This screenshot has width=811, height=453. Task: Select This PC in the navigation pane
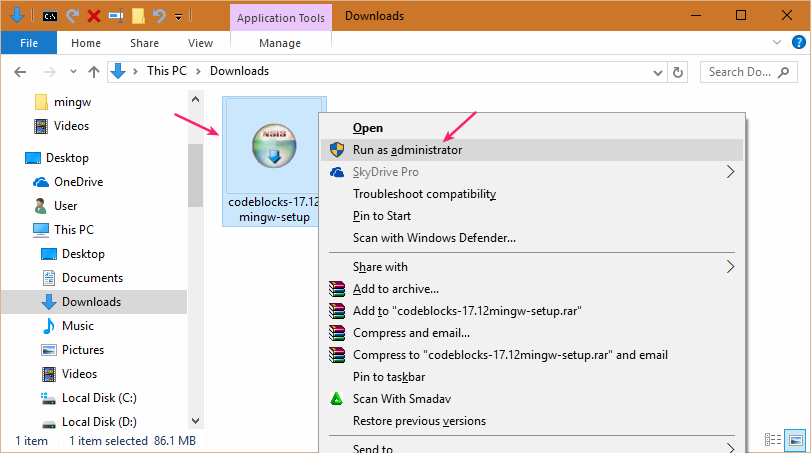(x=74, y=230)
